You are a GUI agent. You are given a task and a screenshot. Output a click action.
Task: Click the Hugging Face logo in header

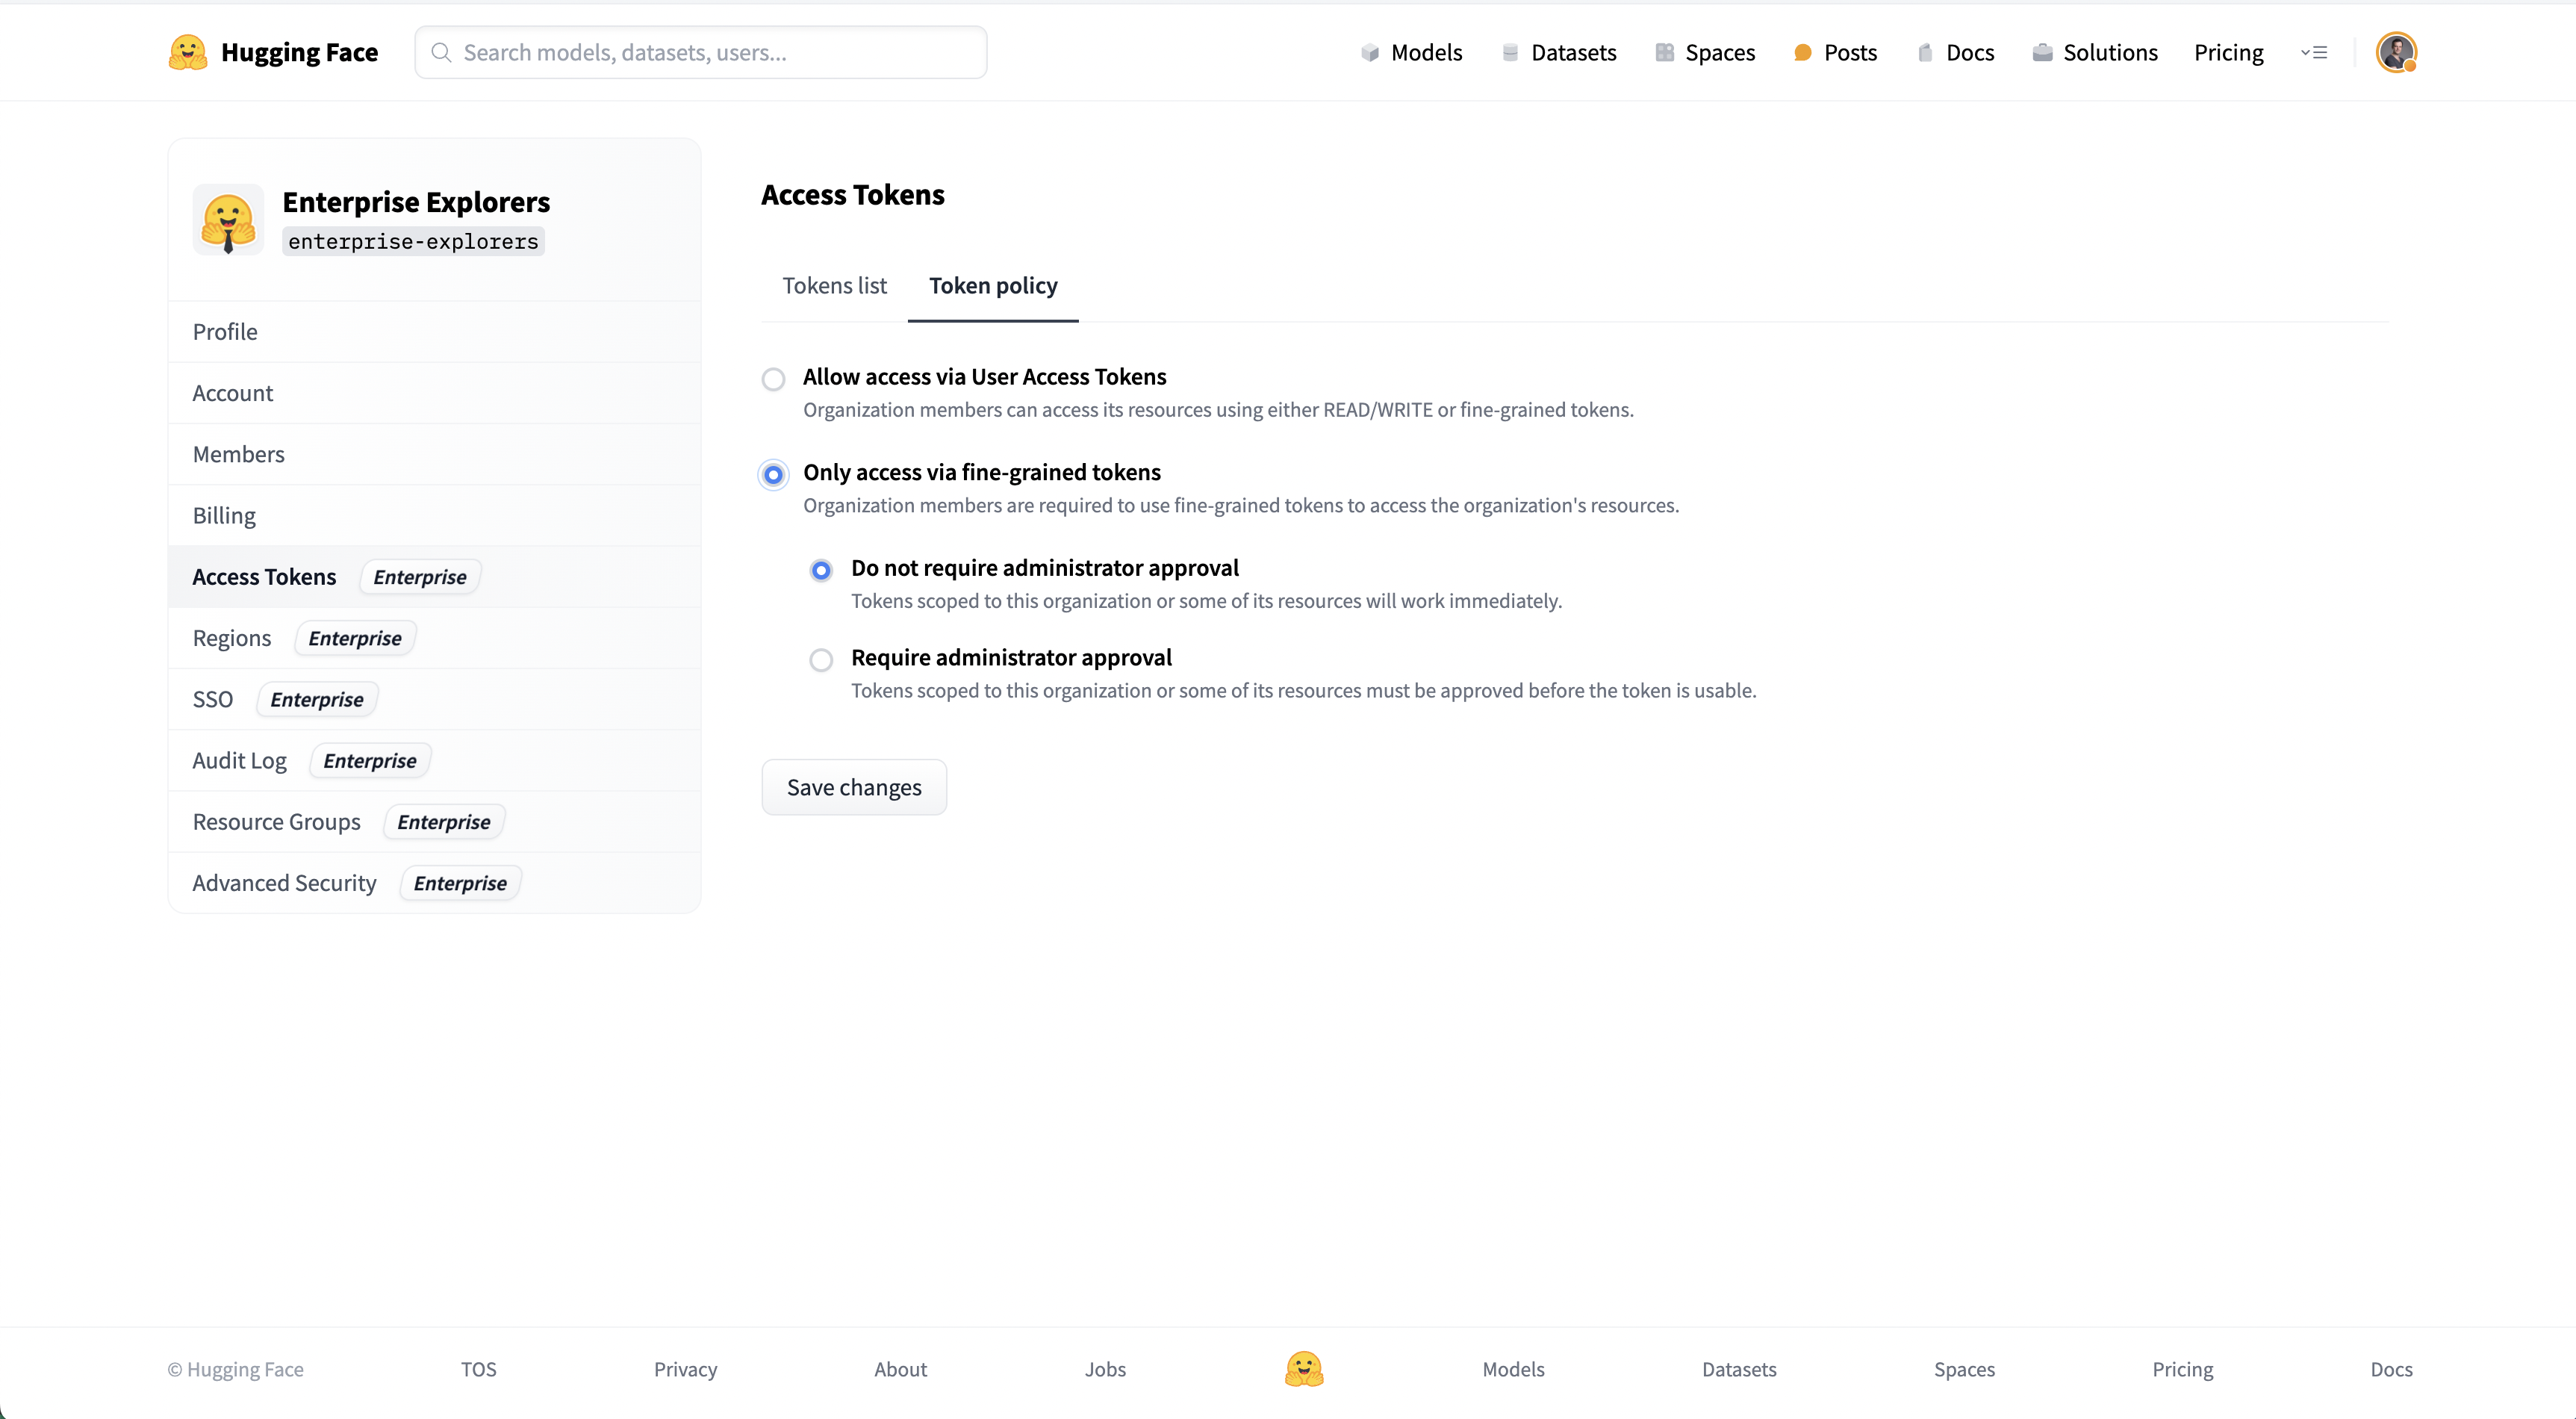click(x=188, y=52)
